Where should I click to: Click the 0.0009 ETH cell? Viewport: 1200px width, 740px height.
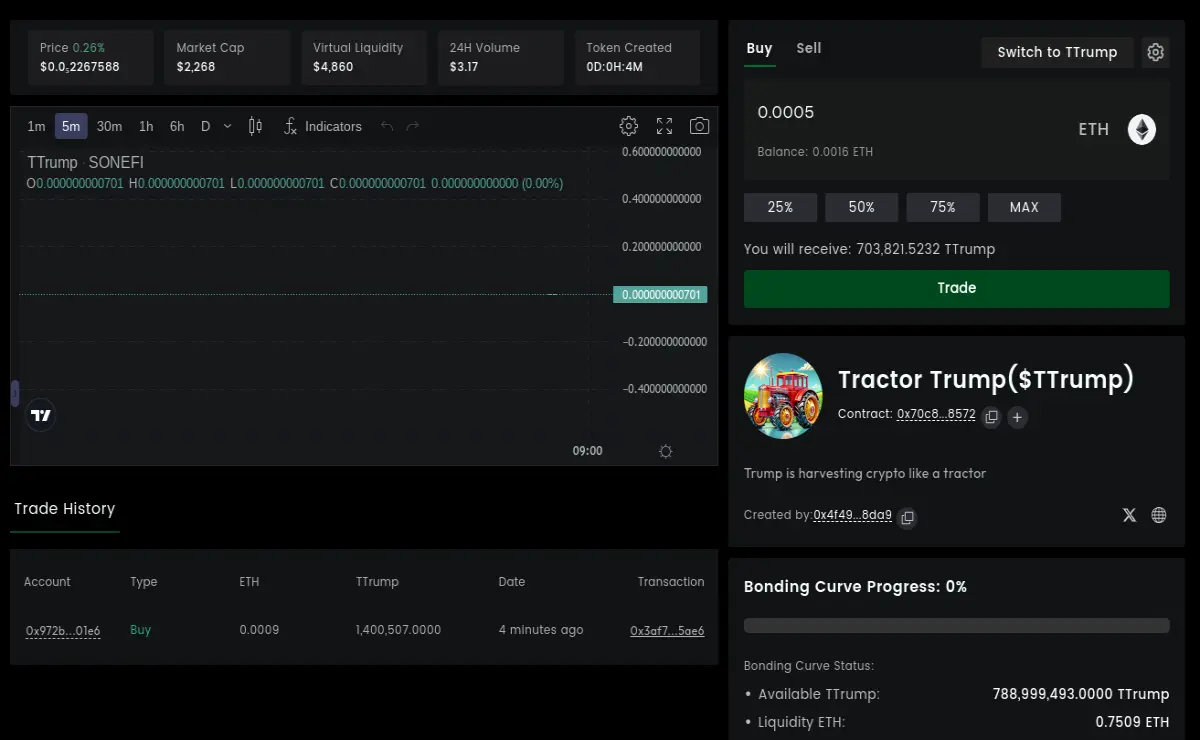259,630
